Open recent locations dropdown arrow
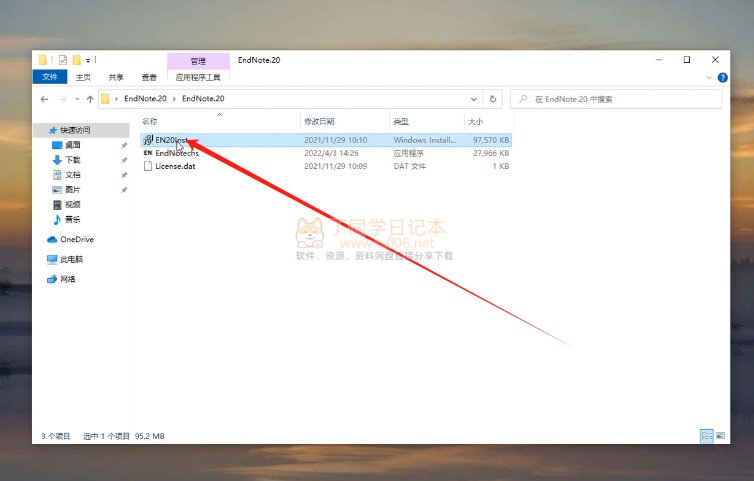 pyautogui.click(x=76, y=99)
